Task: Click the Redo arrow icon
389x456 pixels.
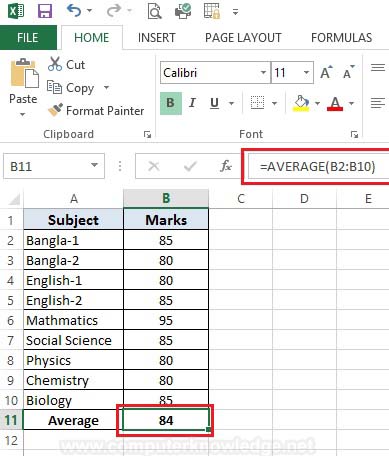Action: click(x=114, y=11)
